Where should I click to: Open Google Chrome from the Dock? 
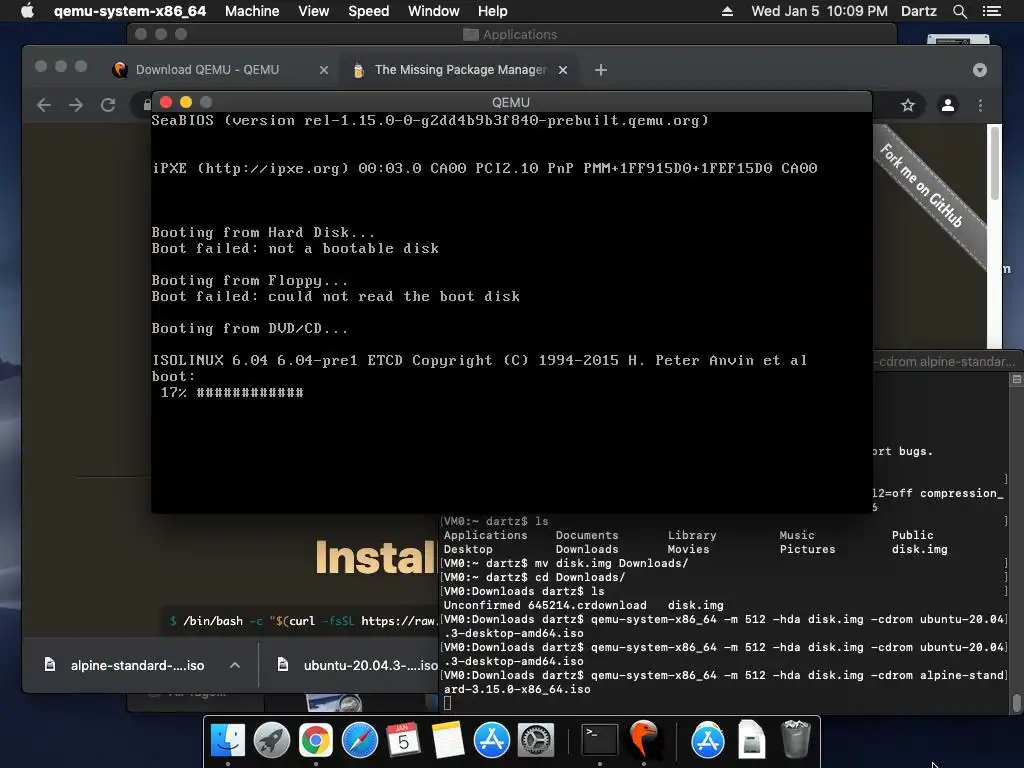(315, 740)
